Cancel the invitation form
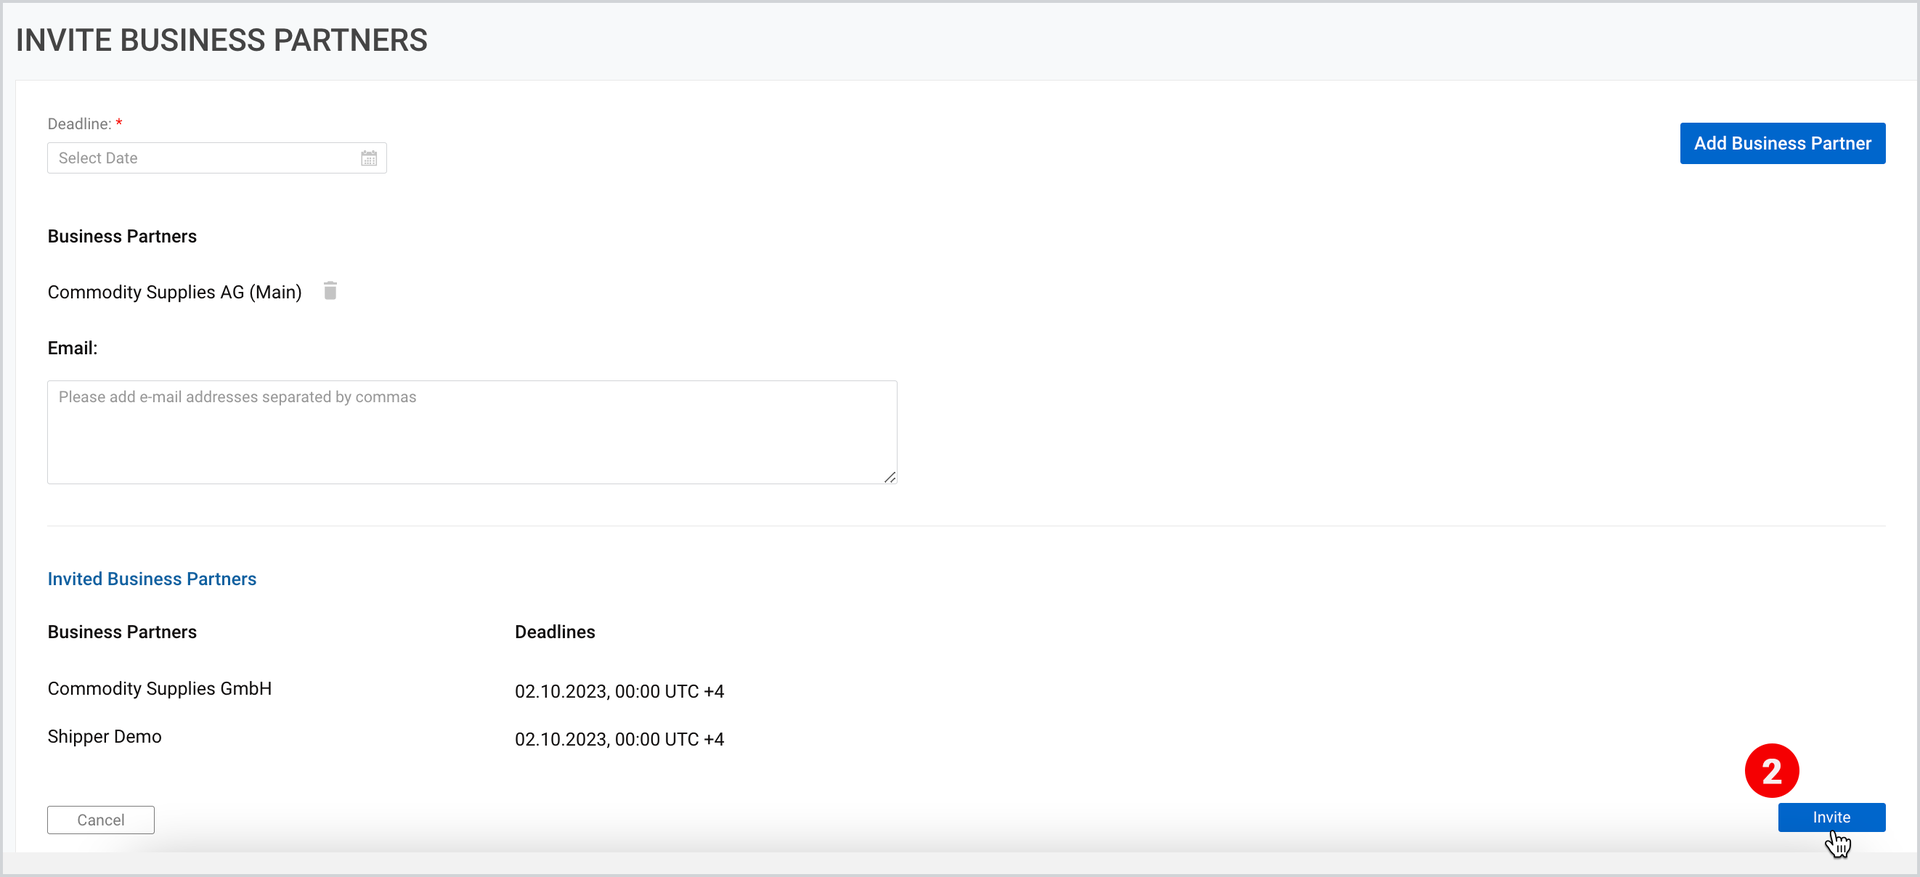The height and width of the screenshot is (877, 1920). coord(101,820)
